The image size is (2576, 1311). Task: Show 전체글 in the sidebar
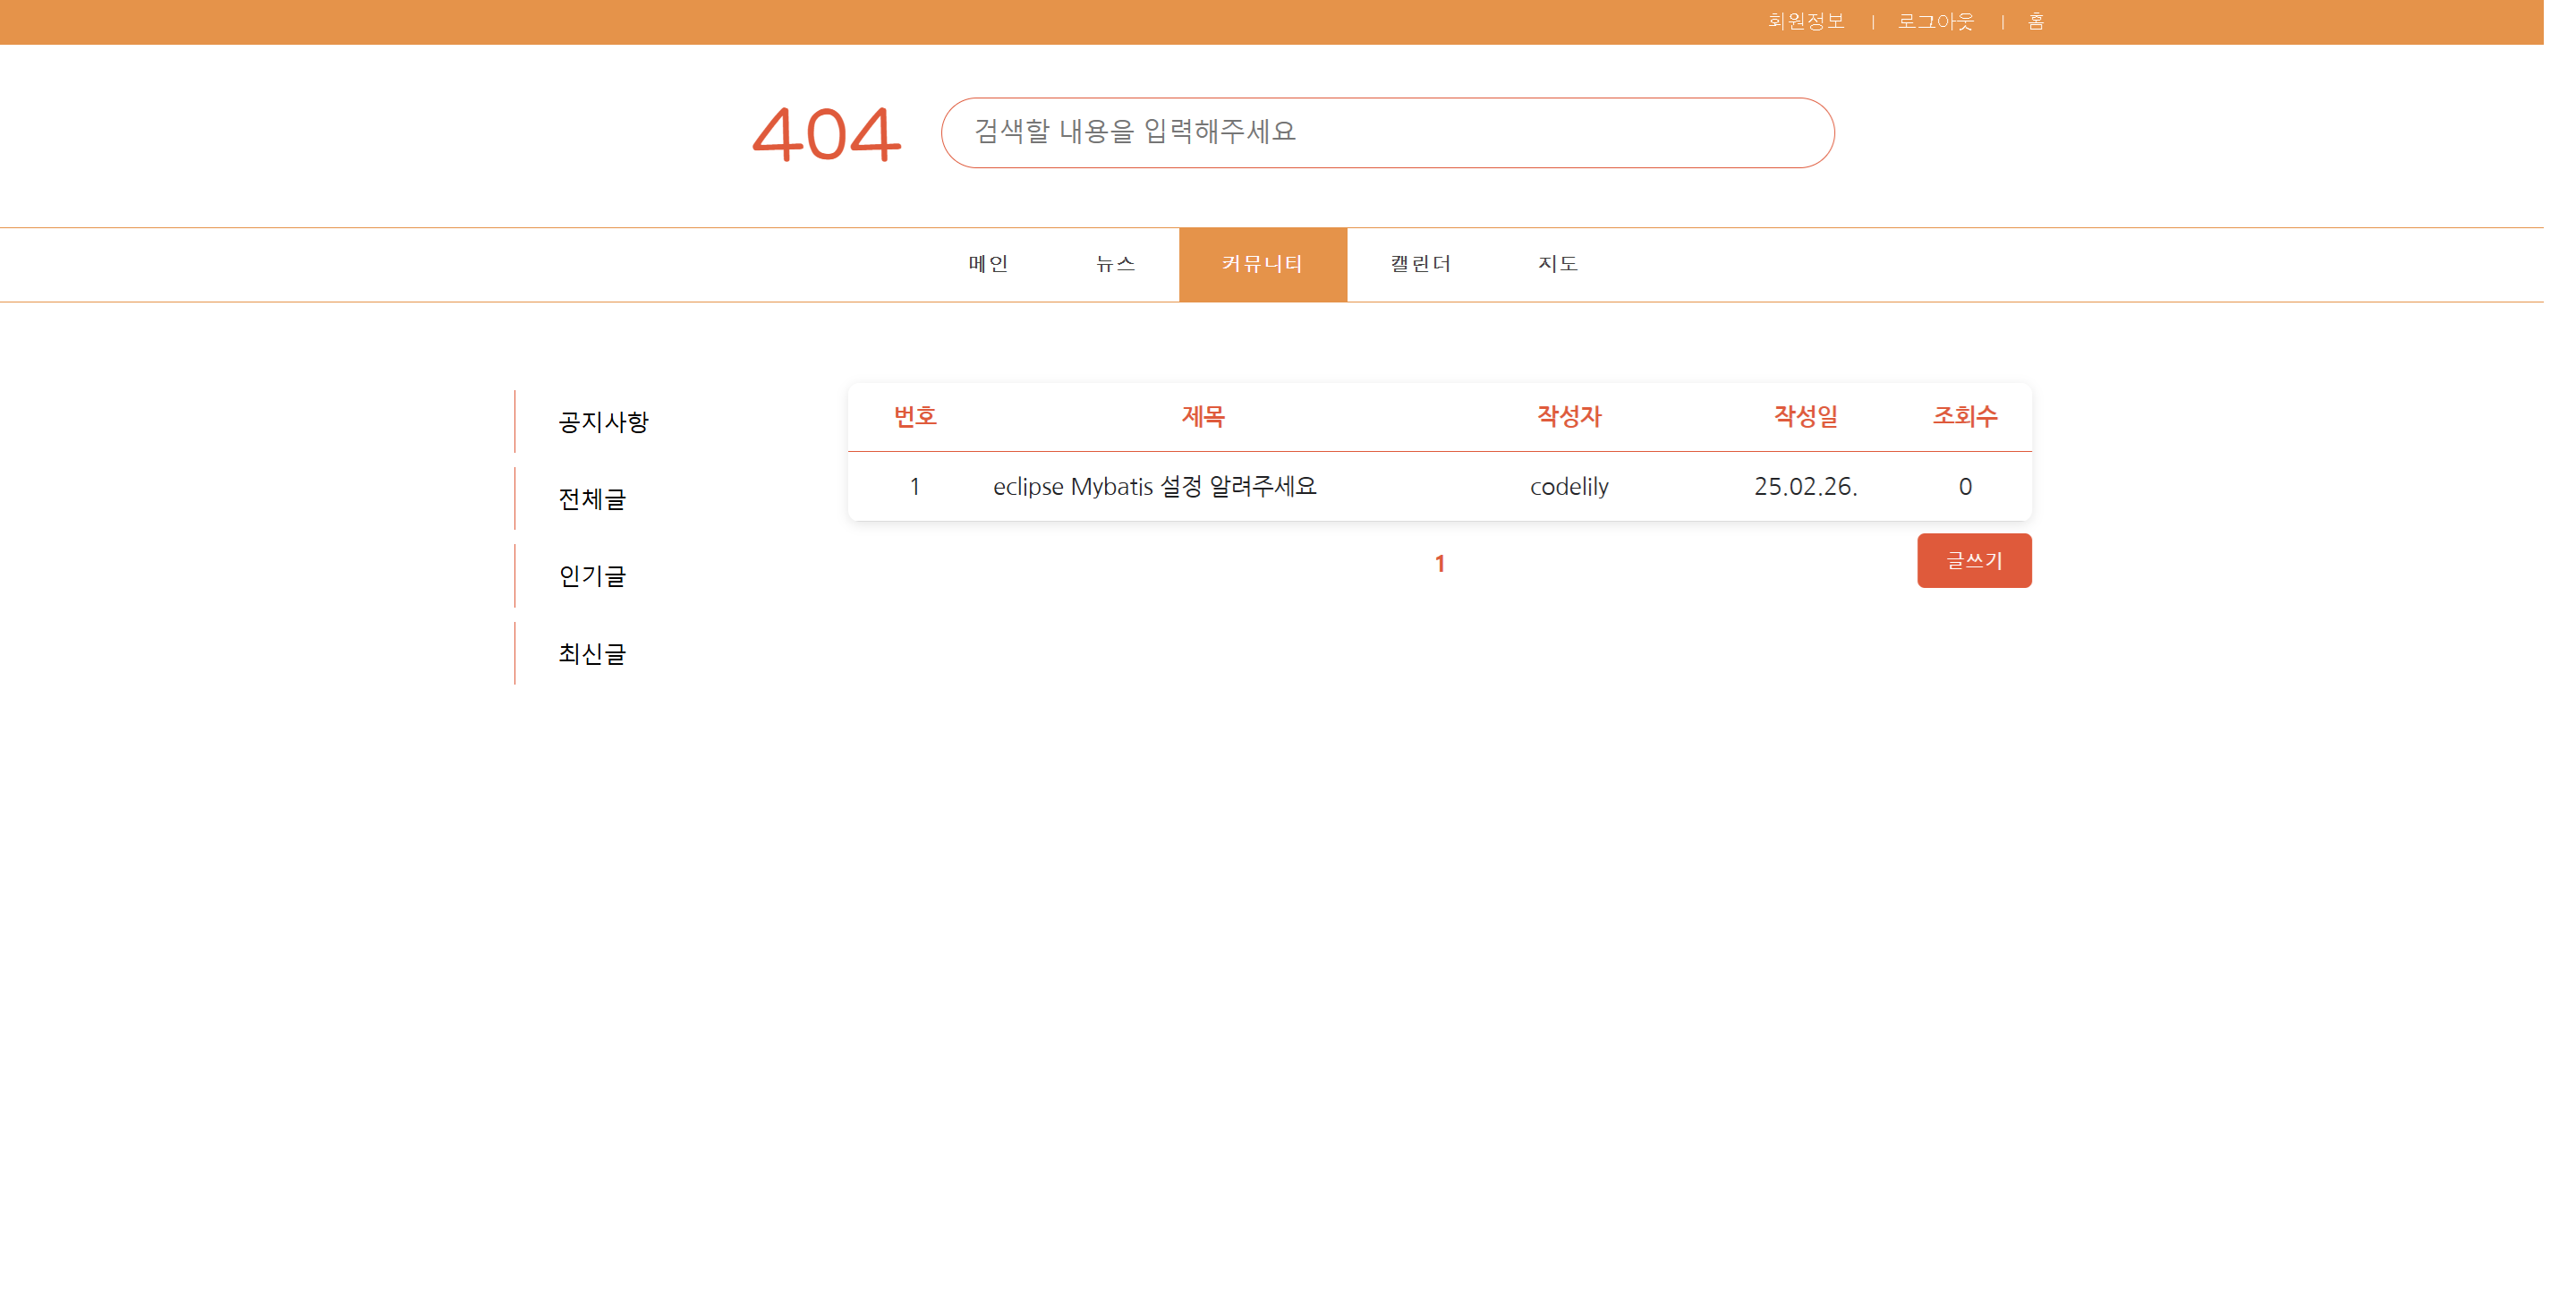point(592,499)
